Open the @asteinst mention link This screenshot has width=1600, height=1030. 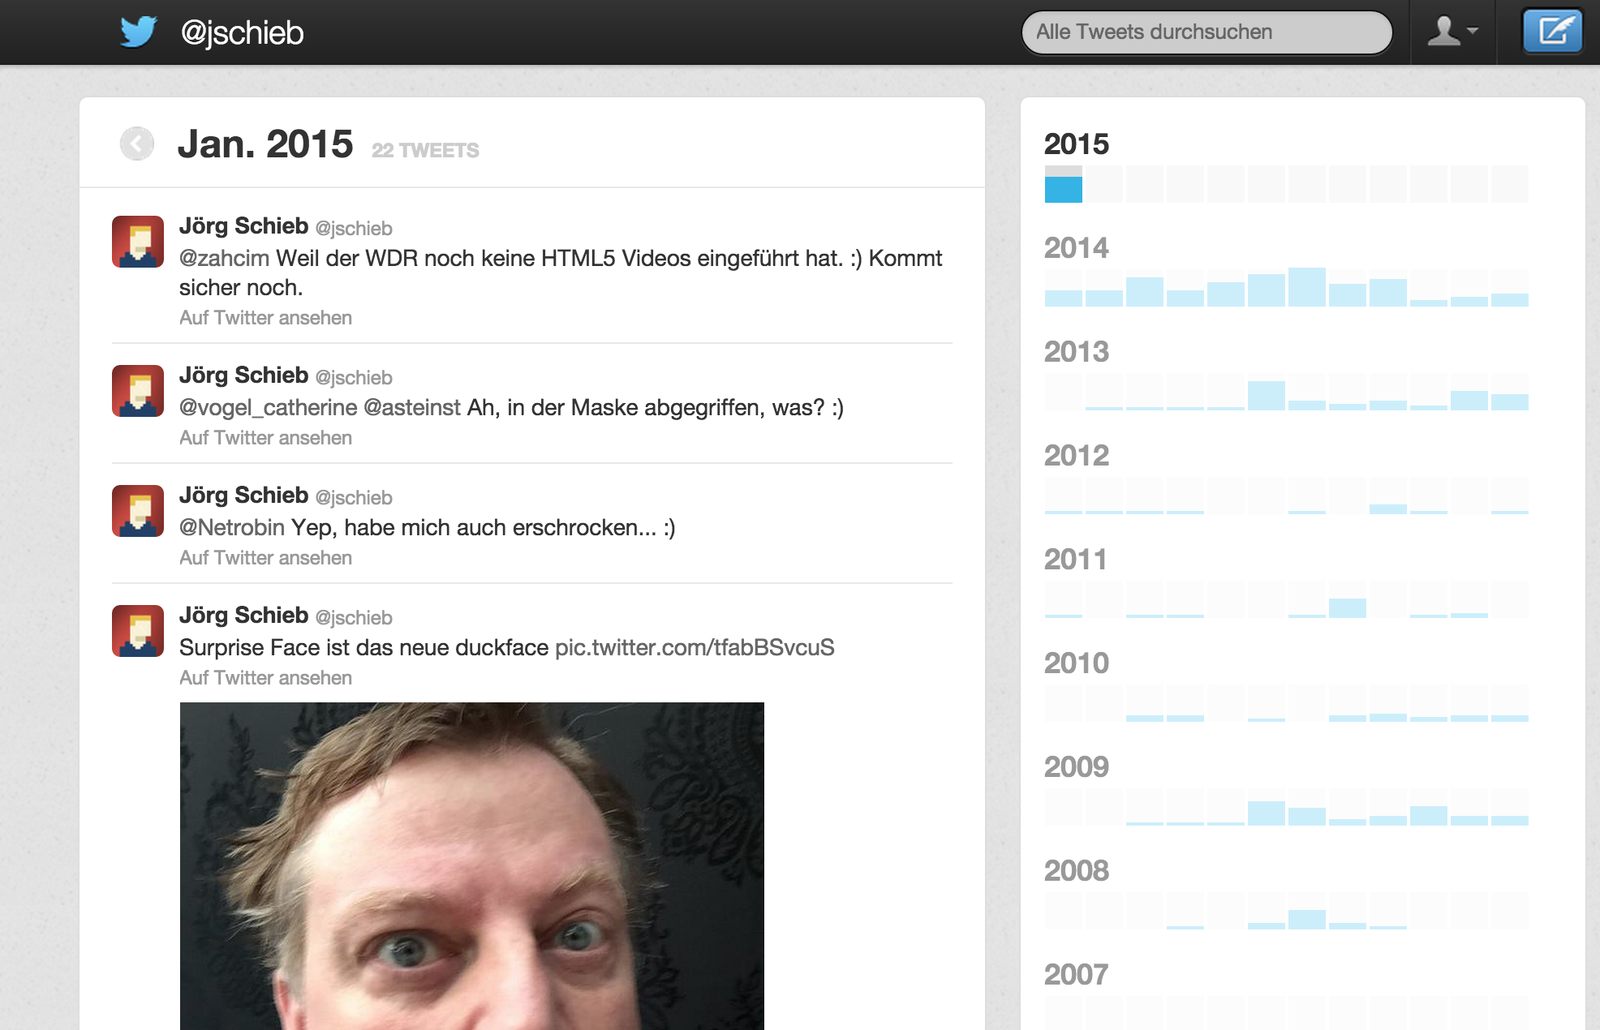tap(412, 407)
